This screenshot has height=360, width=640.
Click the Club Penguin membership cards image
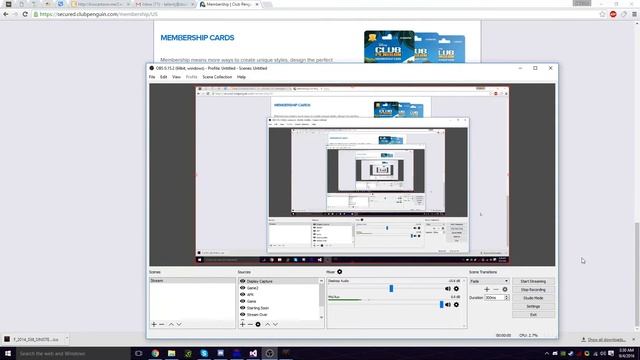tap(414, 47)
